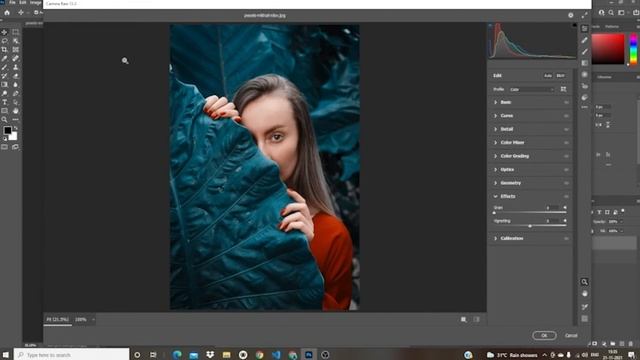Select Camera Raw Zoom tool at bottom right
640x360 pixels.
point(584,282)
